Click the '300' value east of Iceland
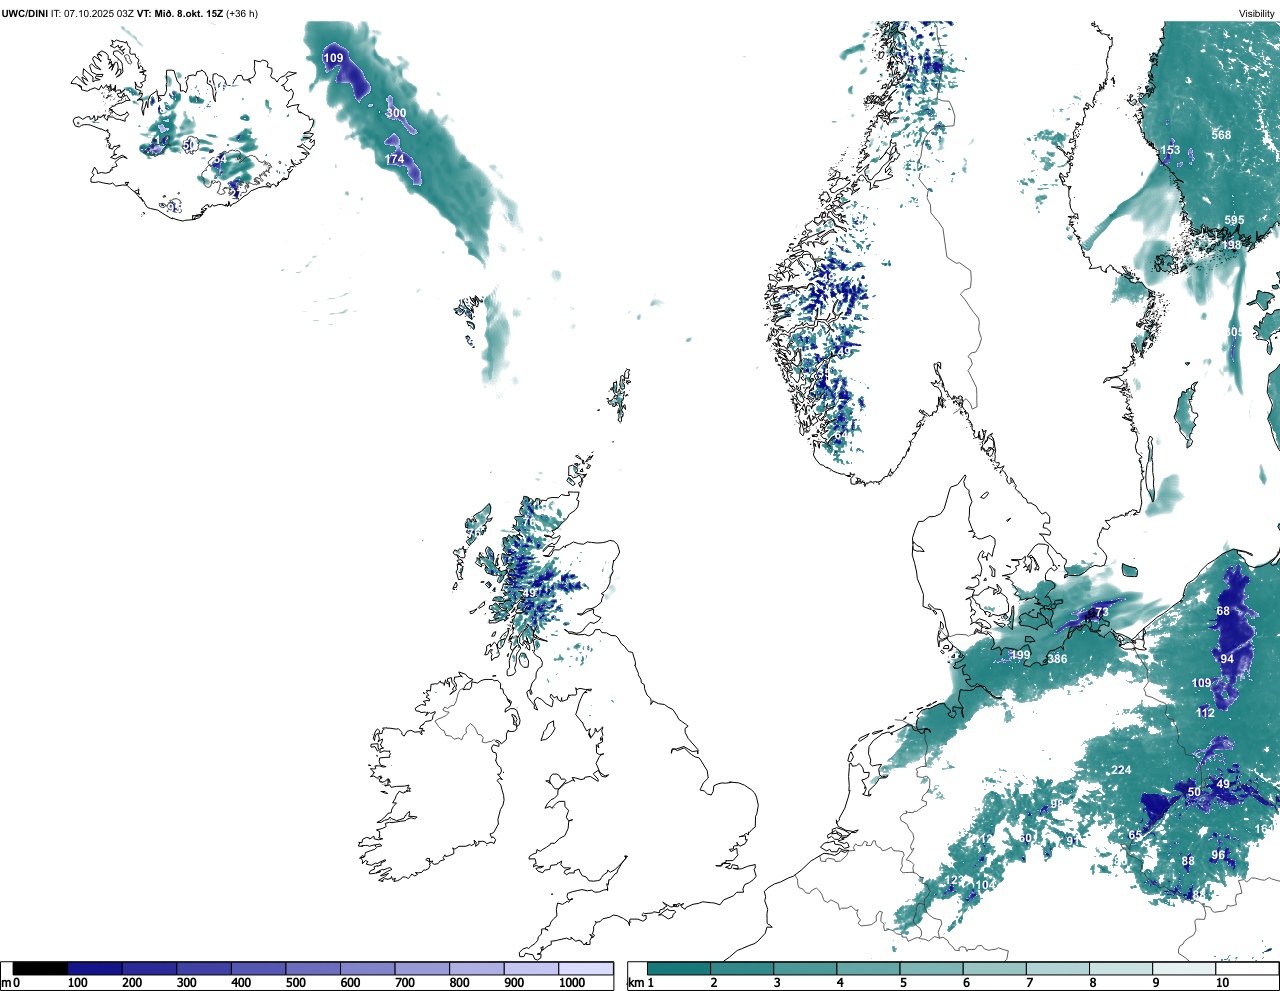The height and width of the screenshot is (991, 1280). click(396, 113)
